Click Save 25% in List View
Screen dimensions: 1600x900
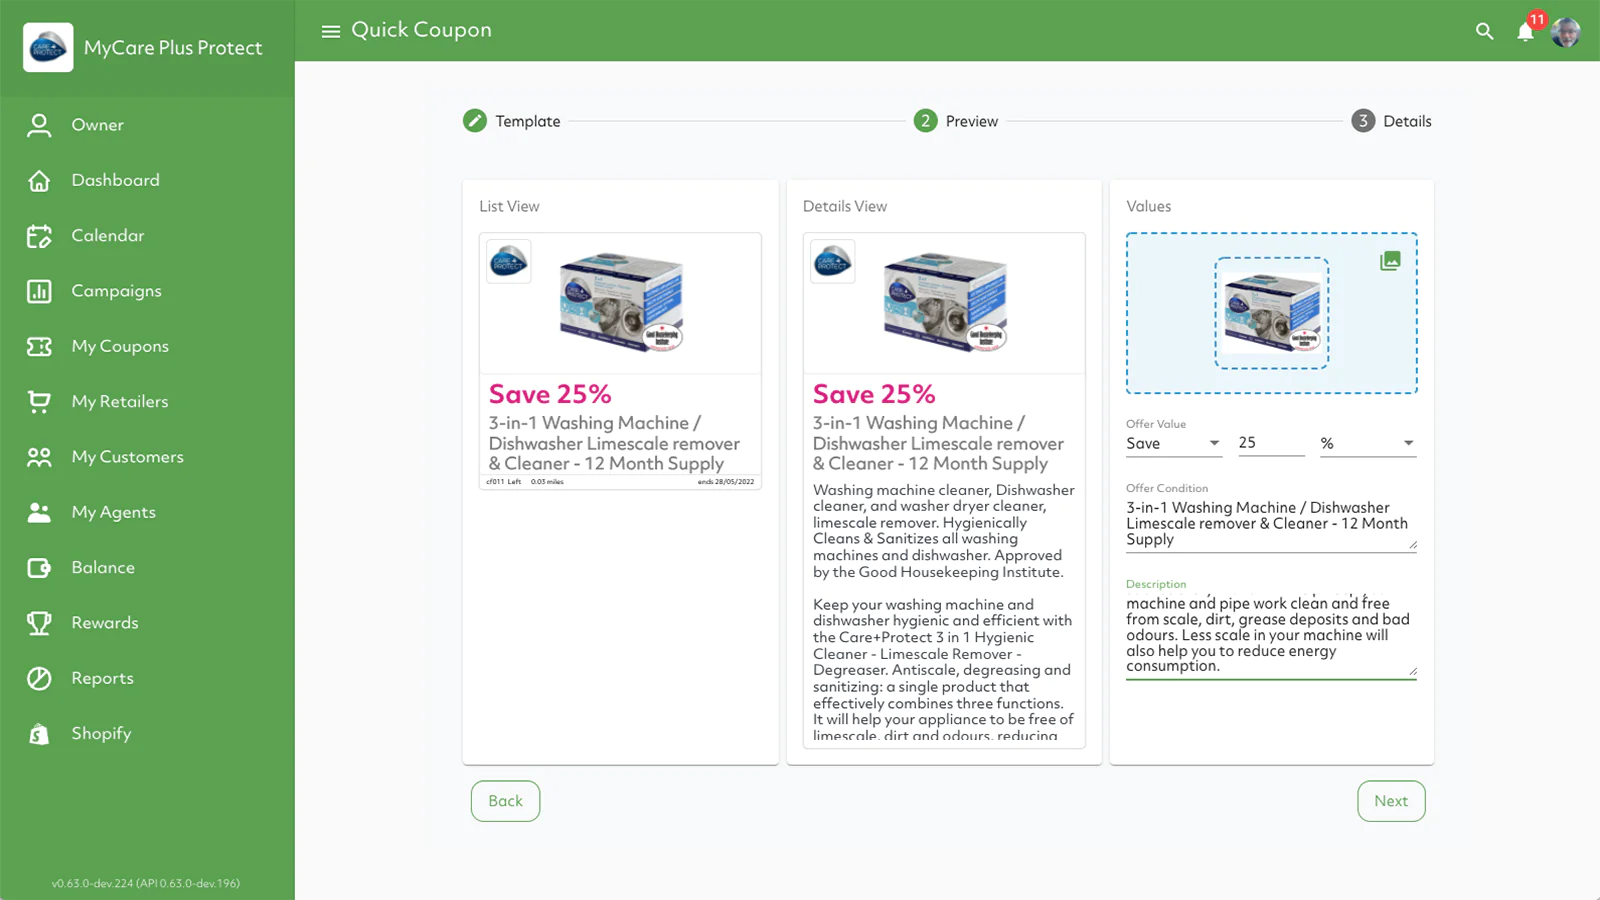(550, 394)
